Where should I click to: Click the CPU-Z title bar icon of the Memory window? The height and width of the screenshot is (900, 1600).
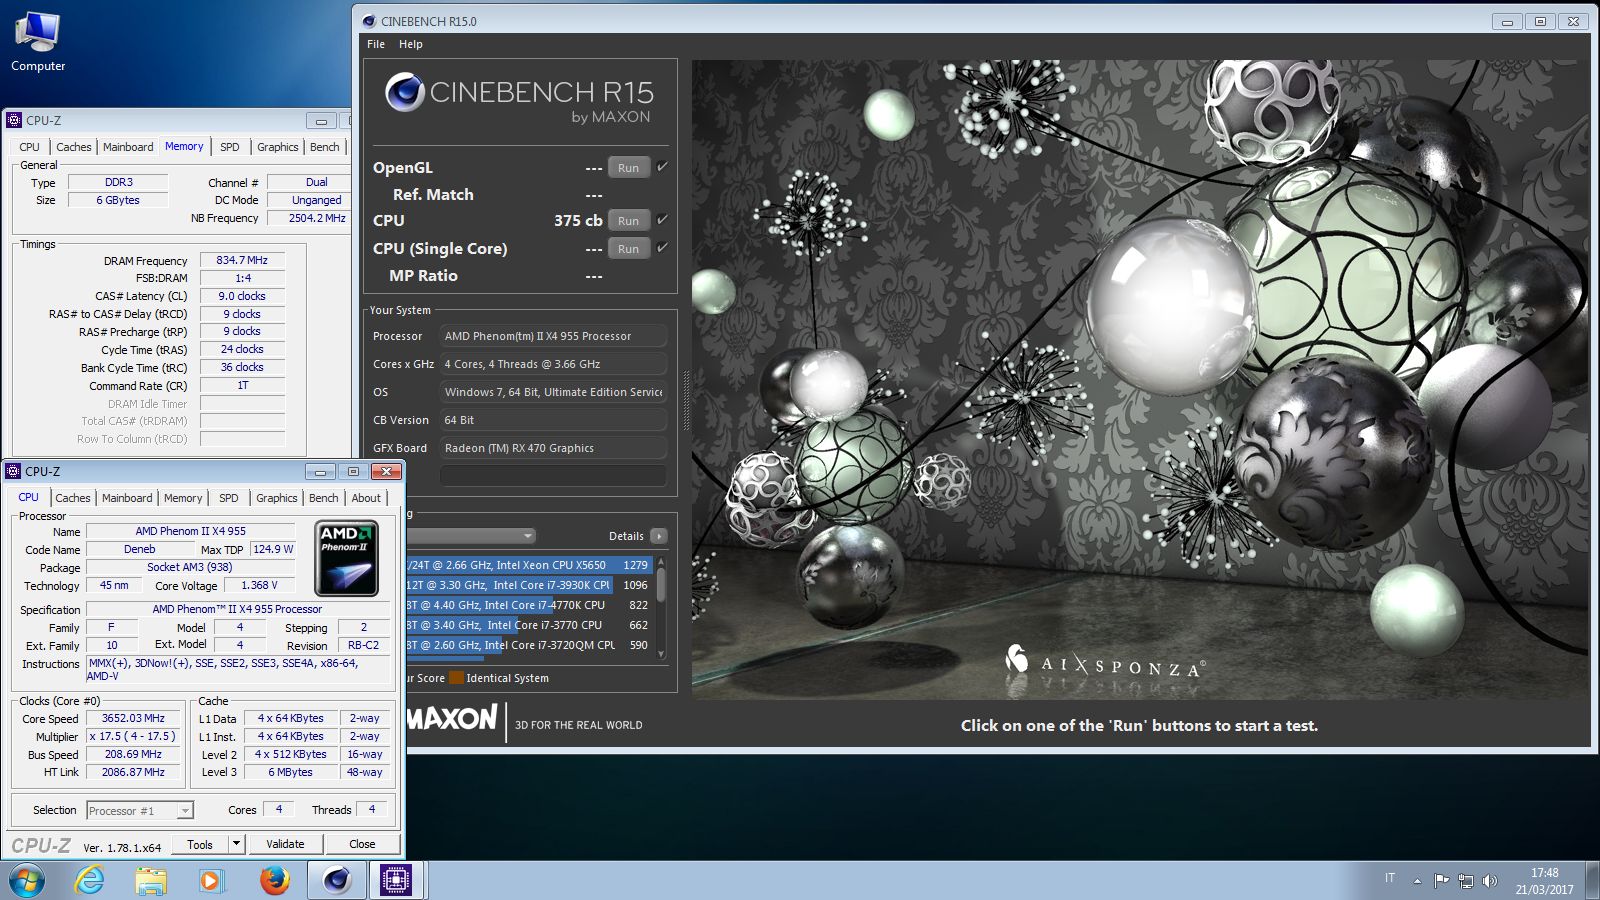click(x=14, y=120)
